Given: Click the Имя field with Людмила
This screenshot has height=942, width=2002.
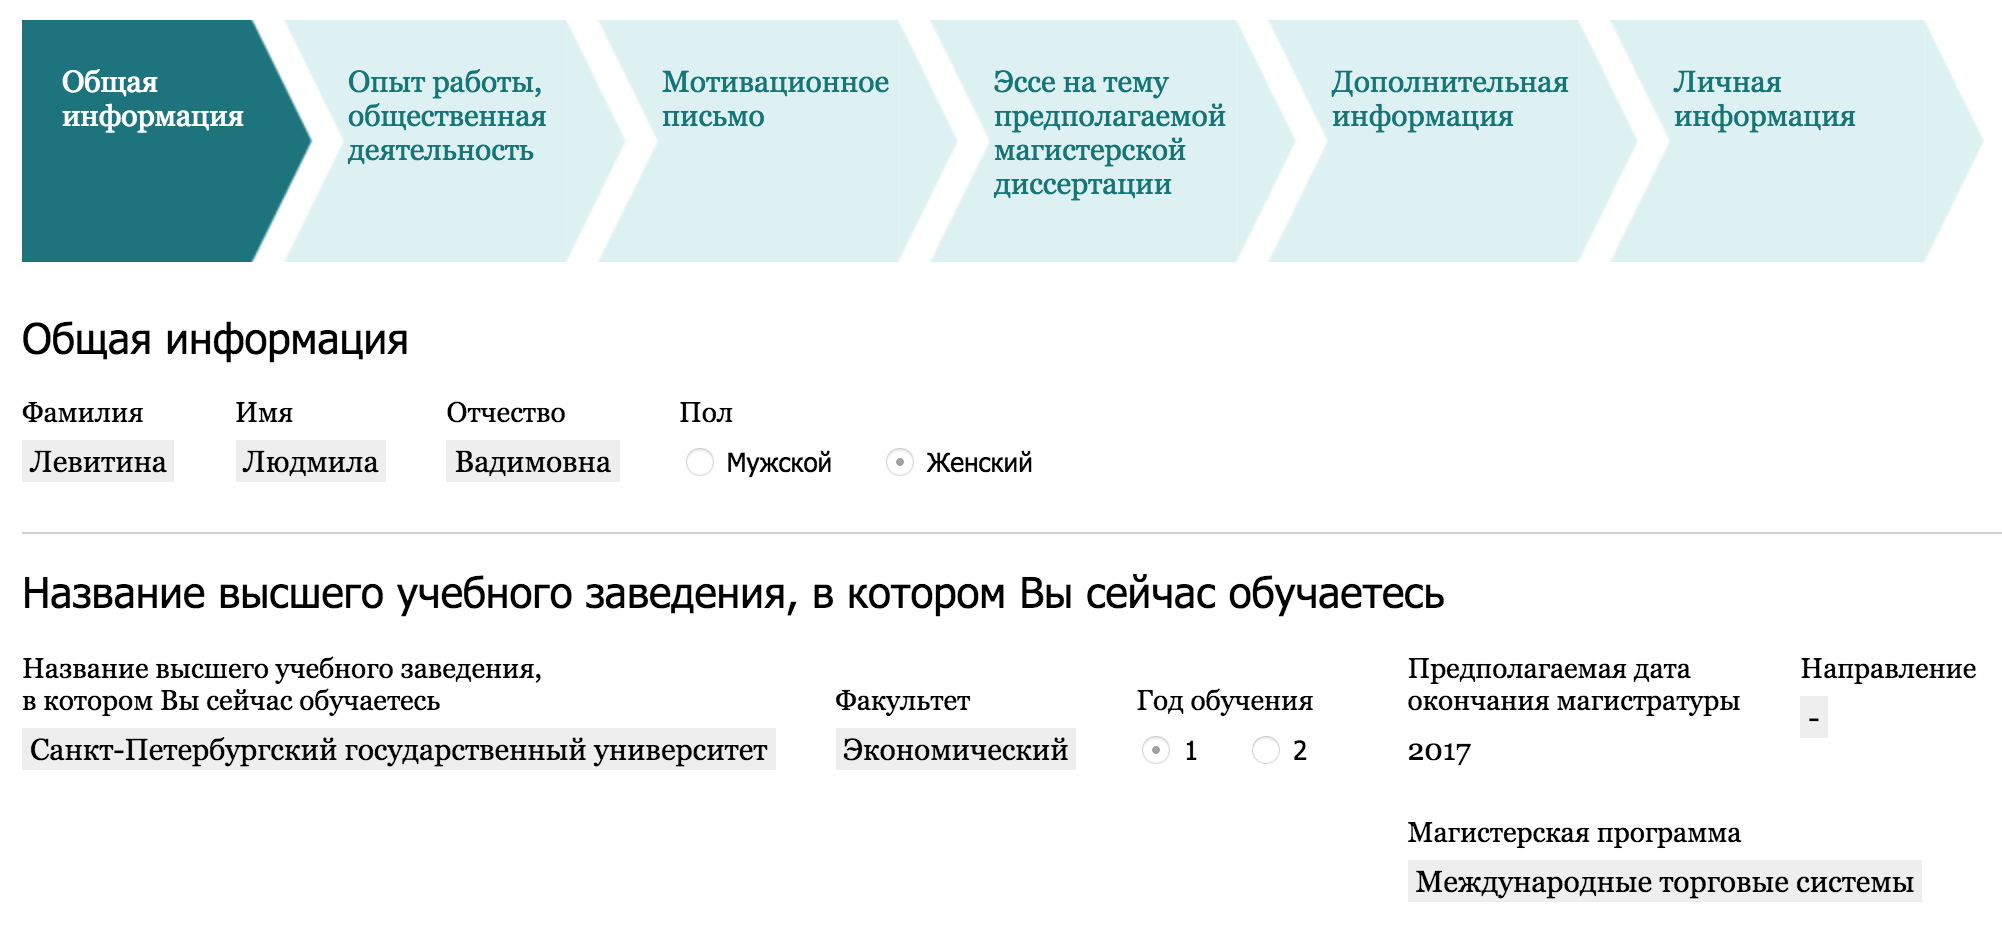Looking at the screenshot, I should click(x=310, y=461).
